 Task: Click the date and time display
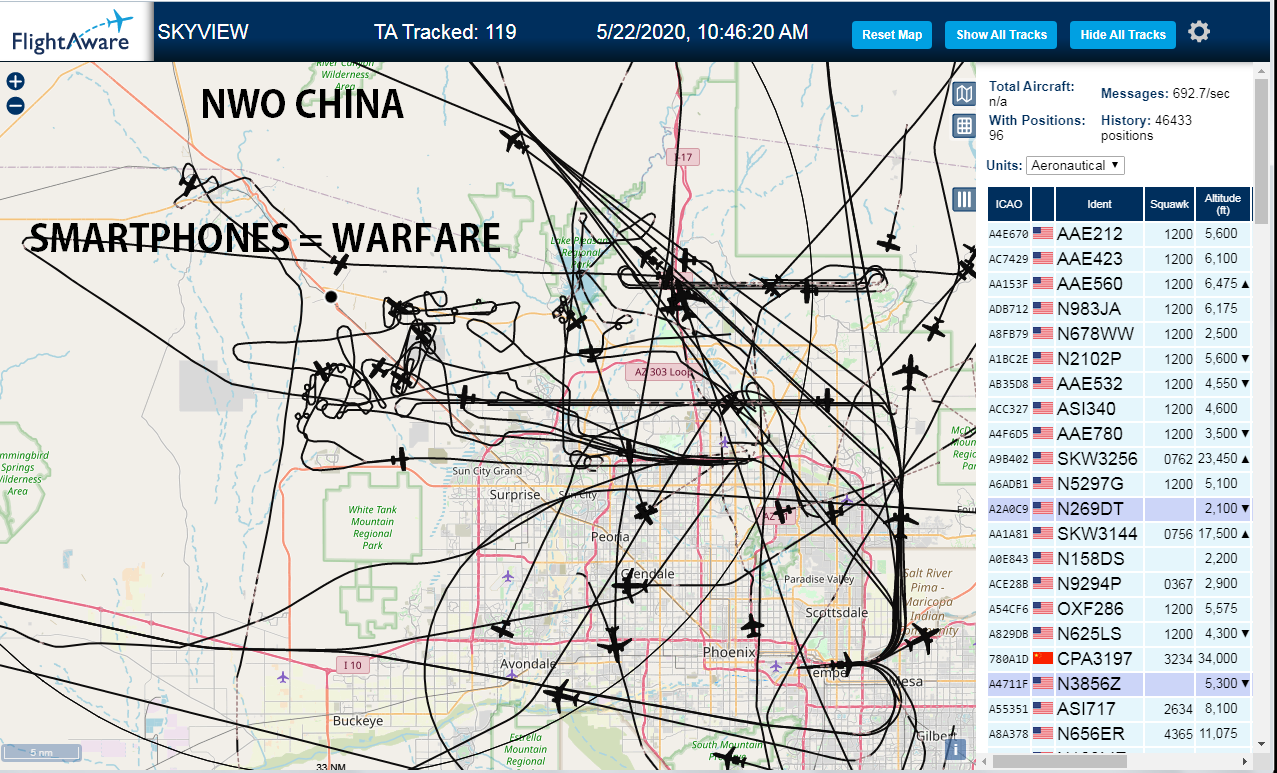702,32
